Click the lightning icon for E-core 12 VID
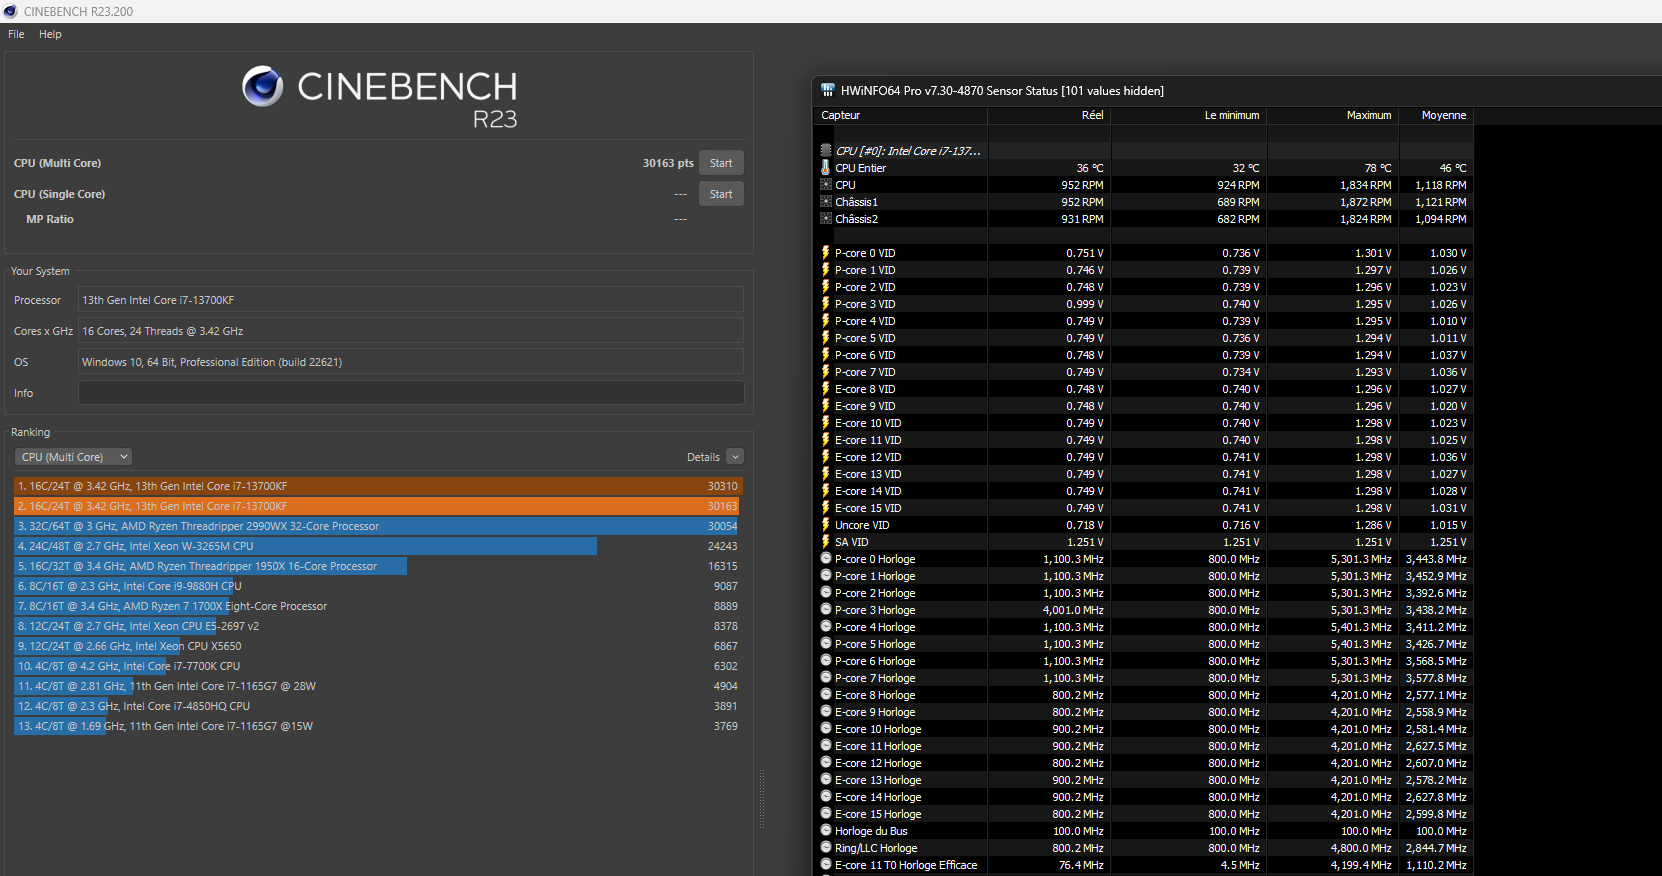Image resolution: width=1662 pixels, height=876 pixels. tap(826, 457)
